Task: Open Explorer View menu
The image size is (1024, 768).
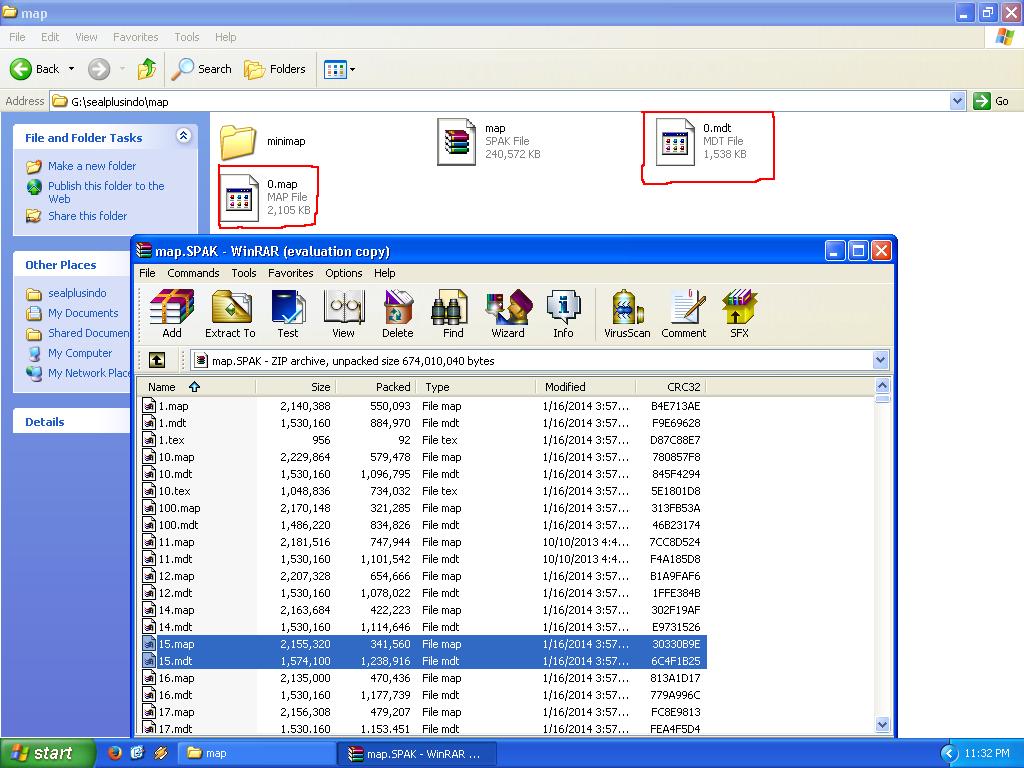Action: [x=86, y=37]
